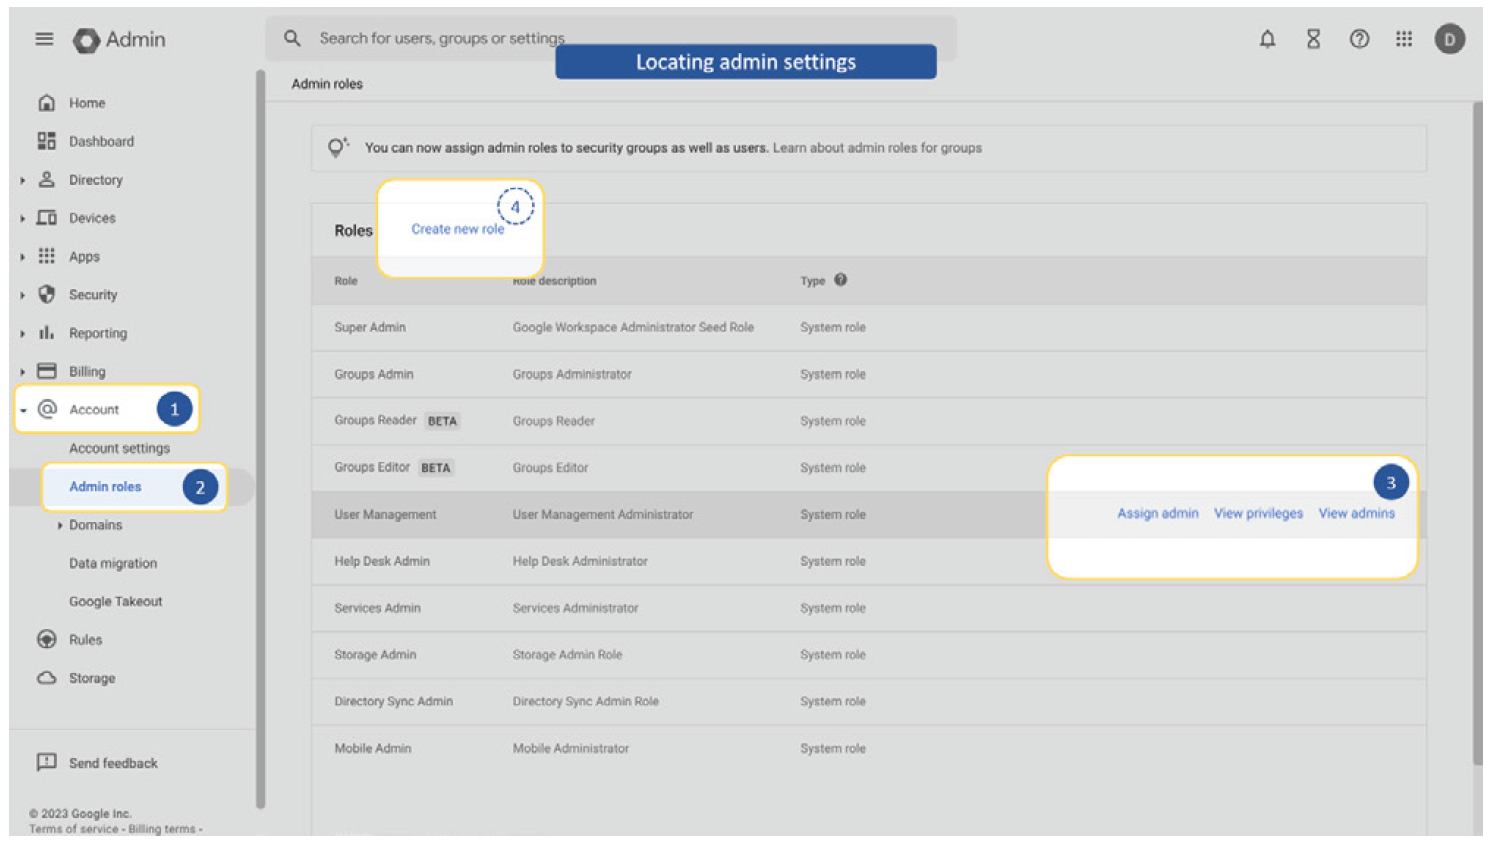Image resolution: width=1492 pixels, height=844 pixels.
Task: Open Learn about admin roles for groups
Action: click(877, 148)
